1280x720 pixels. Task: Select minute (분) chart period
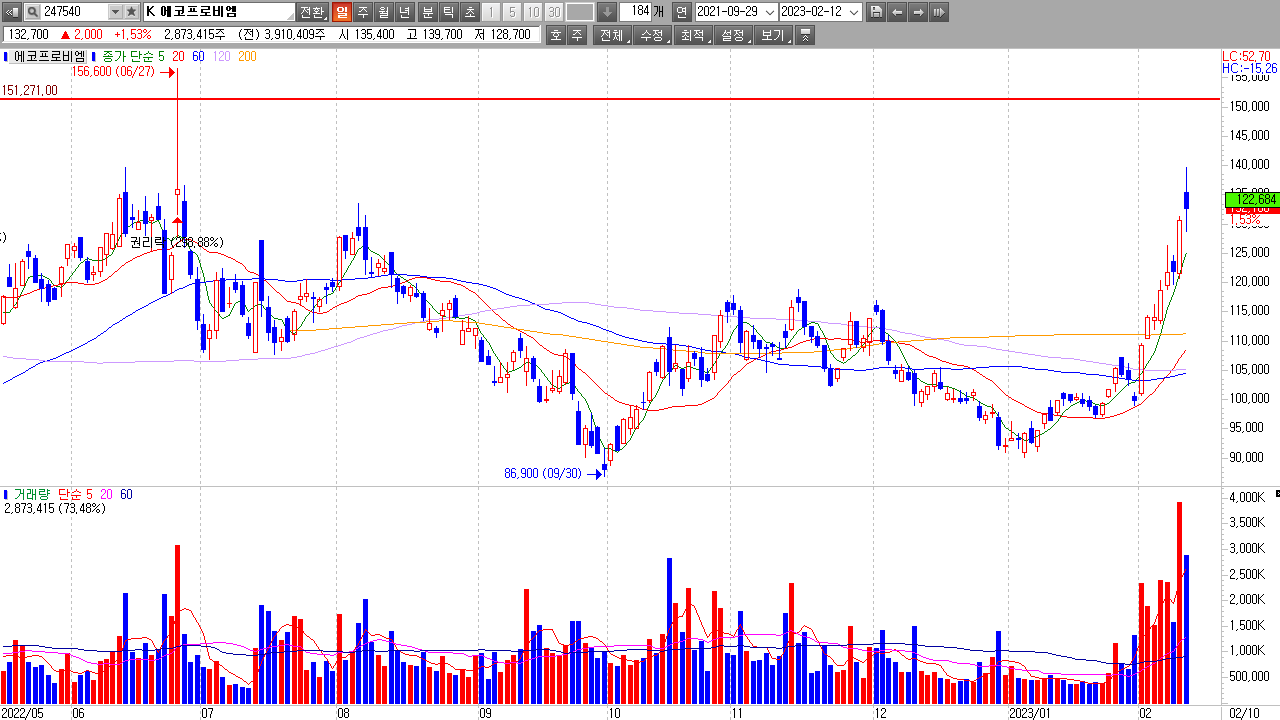(x=427, y=12)
